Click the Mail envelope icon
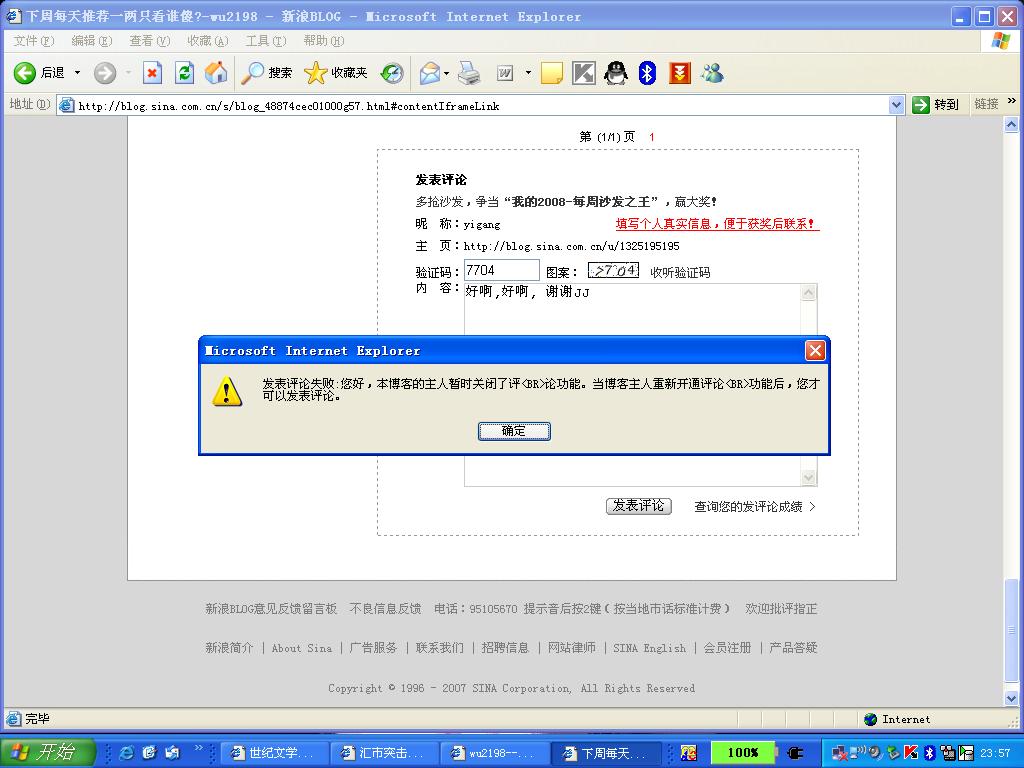 [x=429, y=73]
